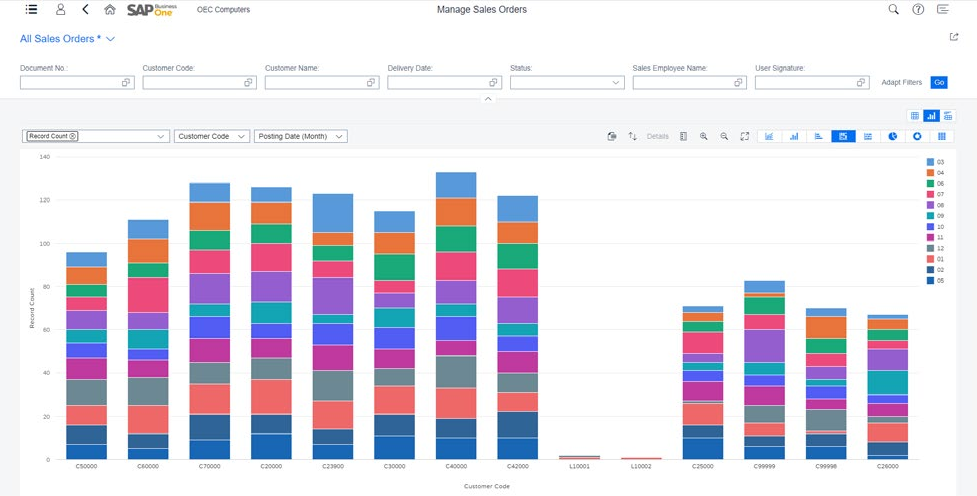Switch to combined chart and table view
This screenshot has height=496, width=977.
click(x=948, y=116)
